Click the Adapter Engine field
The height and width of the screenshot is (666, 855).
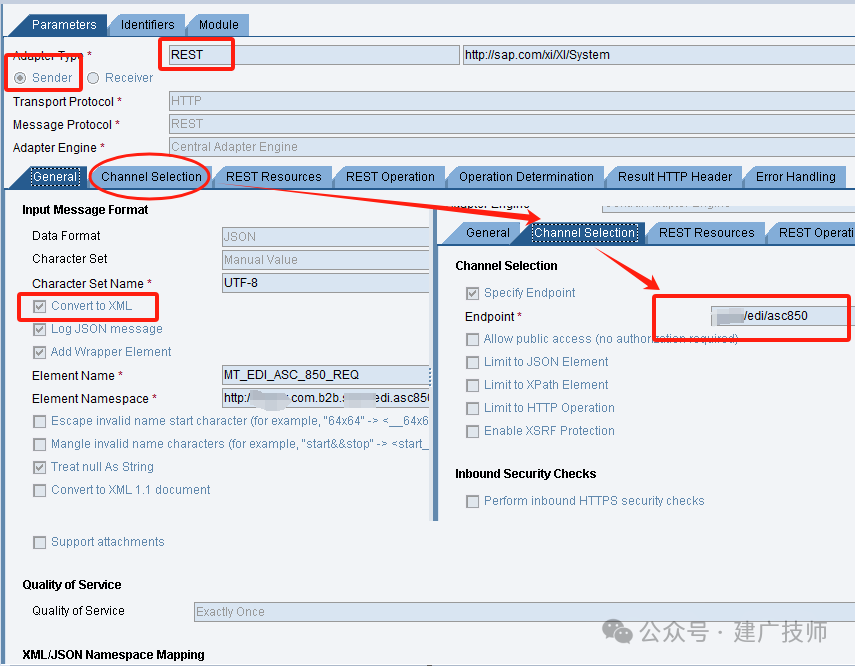click(x=511, y=147)
